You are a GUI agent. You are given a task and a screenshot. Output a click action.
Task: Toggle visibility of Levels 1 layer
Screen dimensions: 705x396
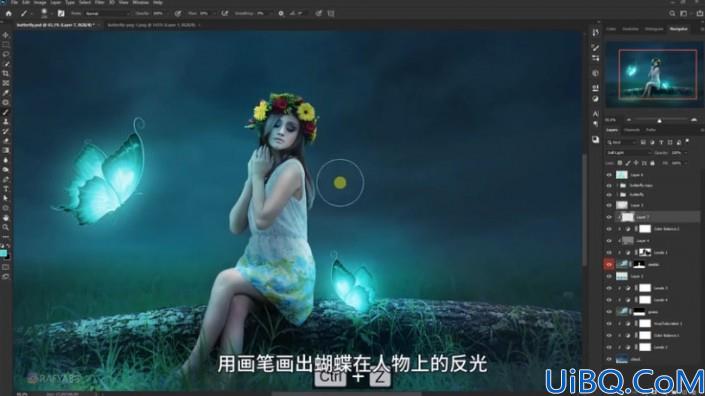tap(609, 253)
